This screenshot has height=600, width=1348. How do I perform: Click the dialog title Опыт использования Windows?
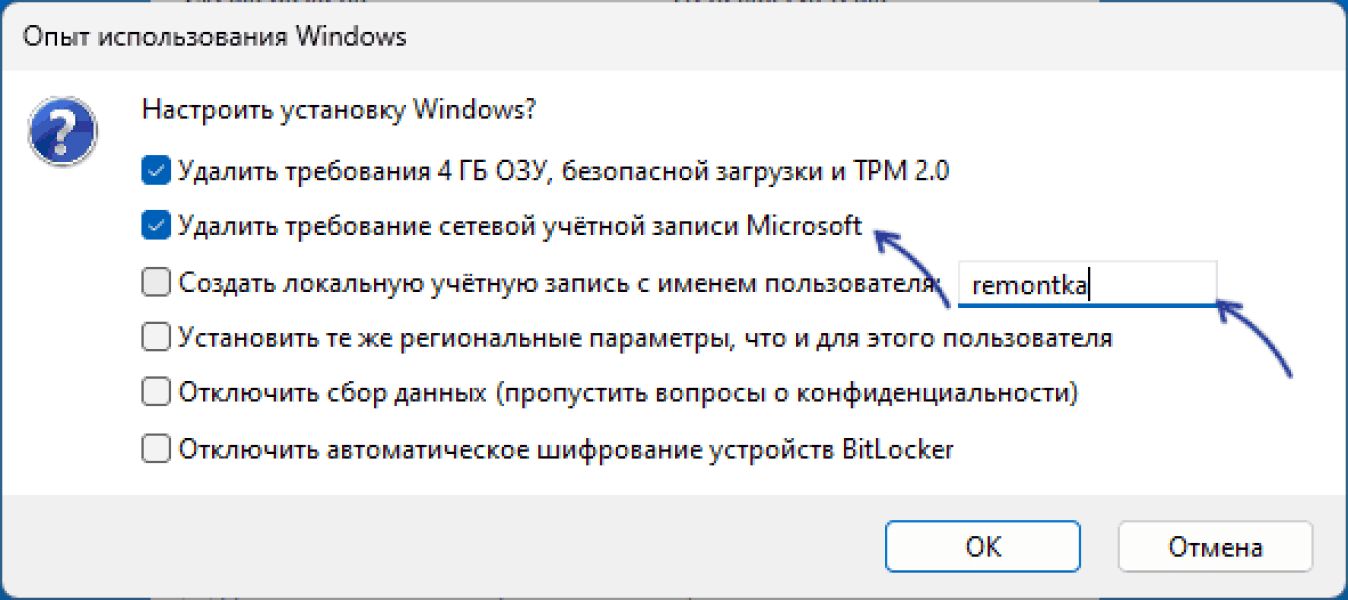click(x=215, y=35)
